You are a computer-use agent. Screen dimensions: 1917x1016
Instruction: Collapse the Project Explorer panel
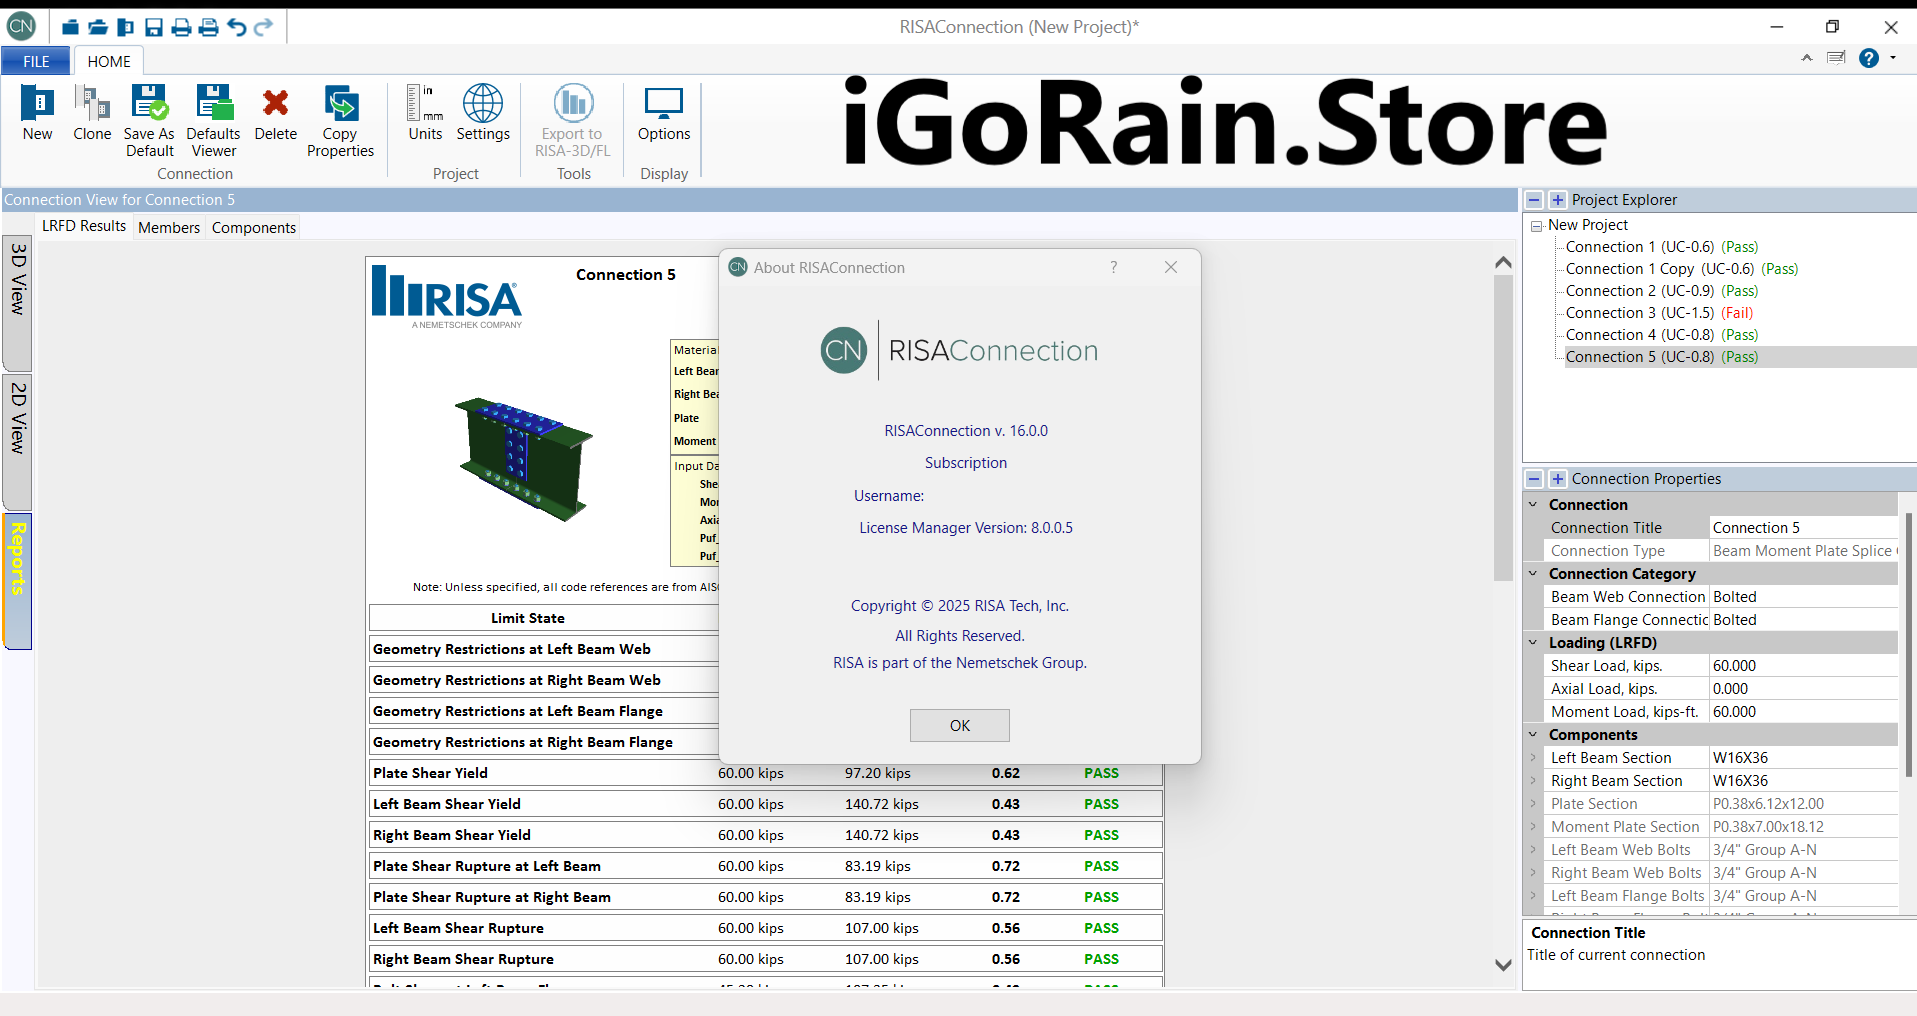pos(1534,200)
